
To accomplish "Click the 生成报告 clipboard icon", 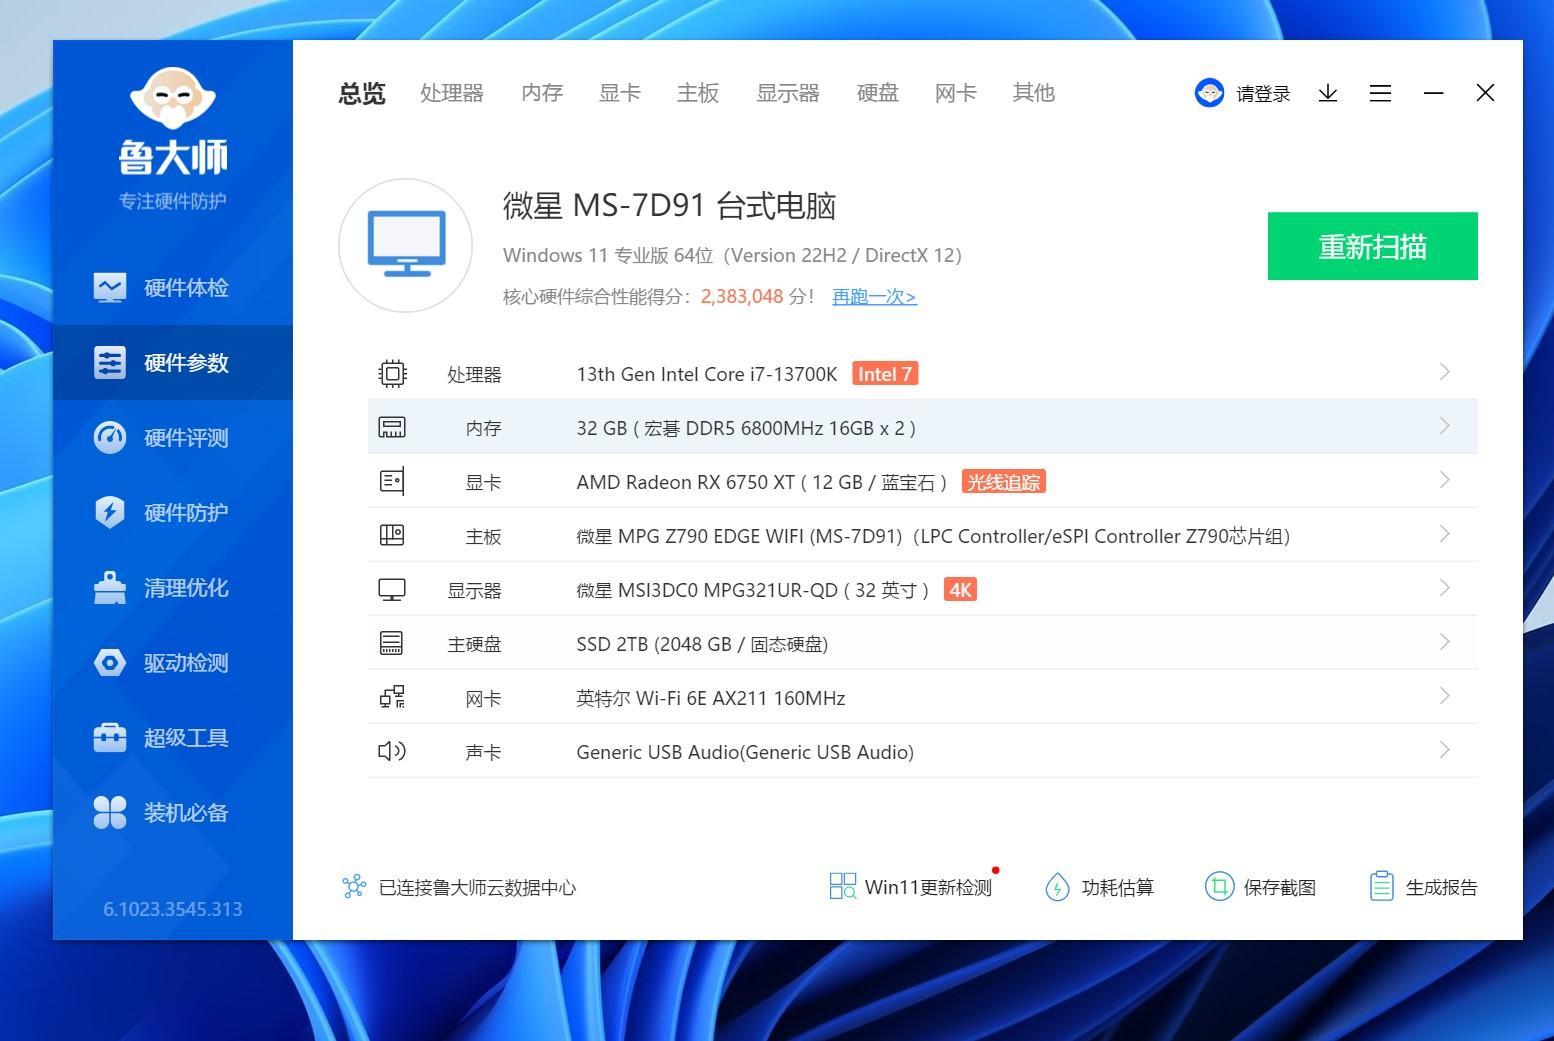I will click(x=1381, y=886).
